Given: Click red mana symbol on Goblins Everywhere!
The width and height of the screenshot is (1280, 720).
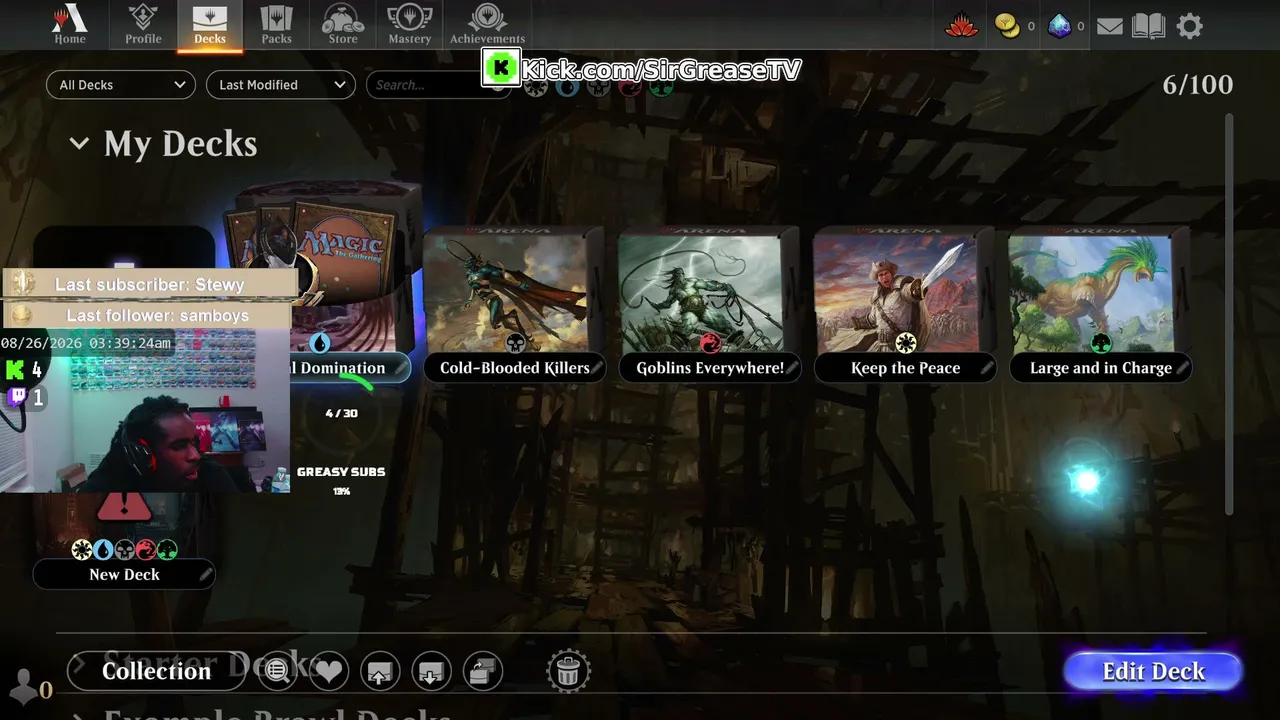Looking at the screenshot, I should pos(710,343).
